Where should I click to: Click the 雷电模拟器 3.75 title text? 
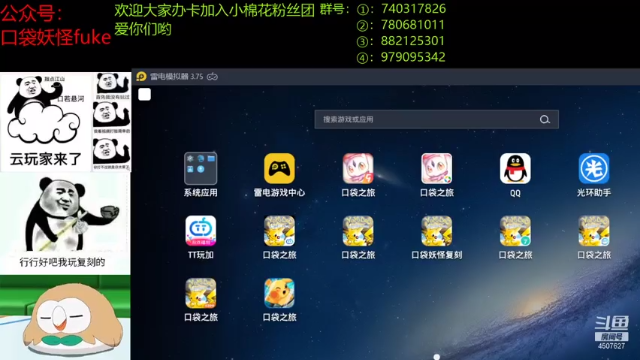(176, 76)
